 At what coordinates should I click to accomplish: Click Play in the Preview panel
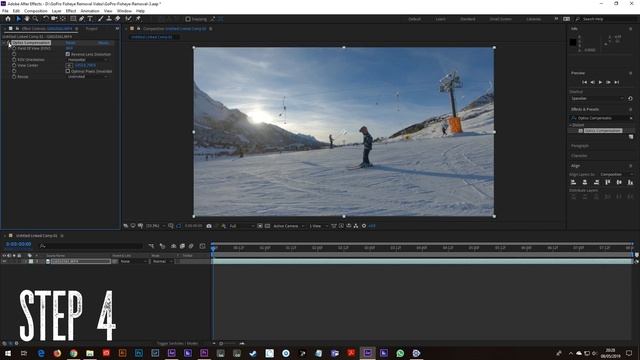coord(600,82)
